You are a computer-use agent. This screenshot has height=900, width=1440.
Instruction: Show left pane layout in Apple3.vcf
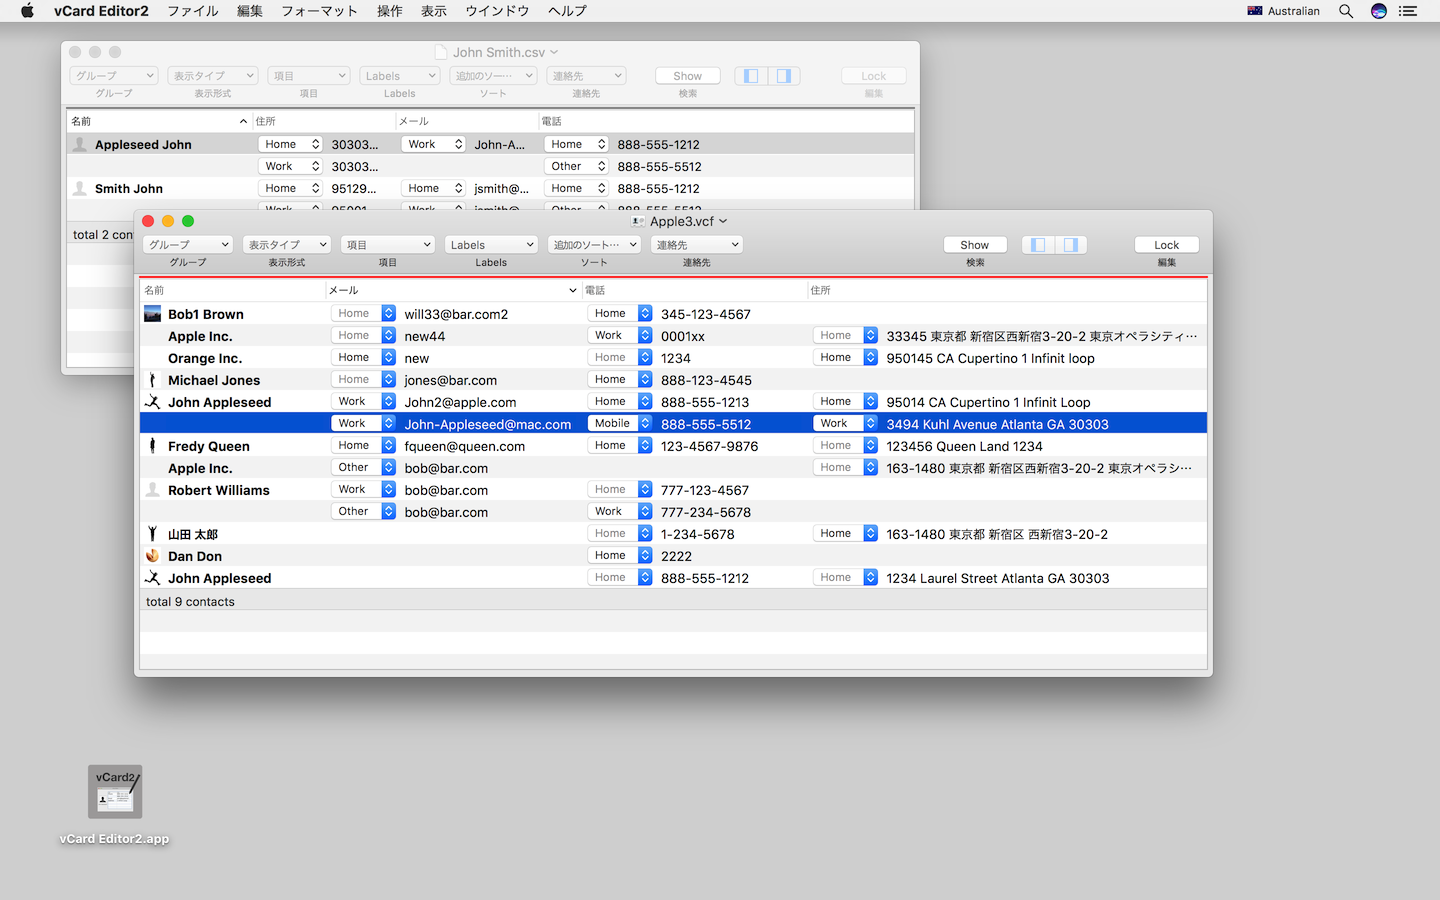[x=1038, y=245]
